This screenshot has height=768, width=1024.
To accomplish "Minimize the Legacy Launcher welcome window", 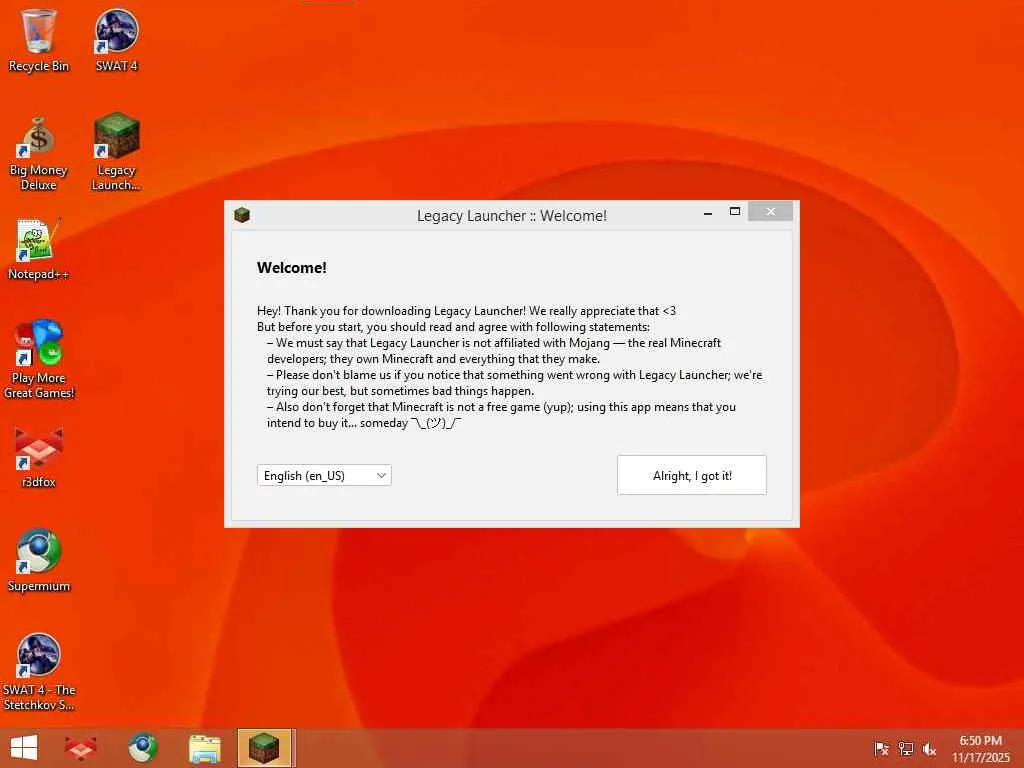I will click(x=708, y=212).
